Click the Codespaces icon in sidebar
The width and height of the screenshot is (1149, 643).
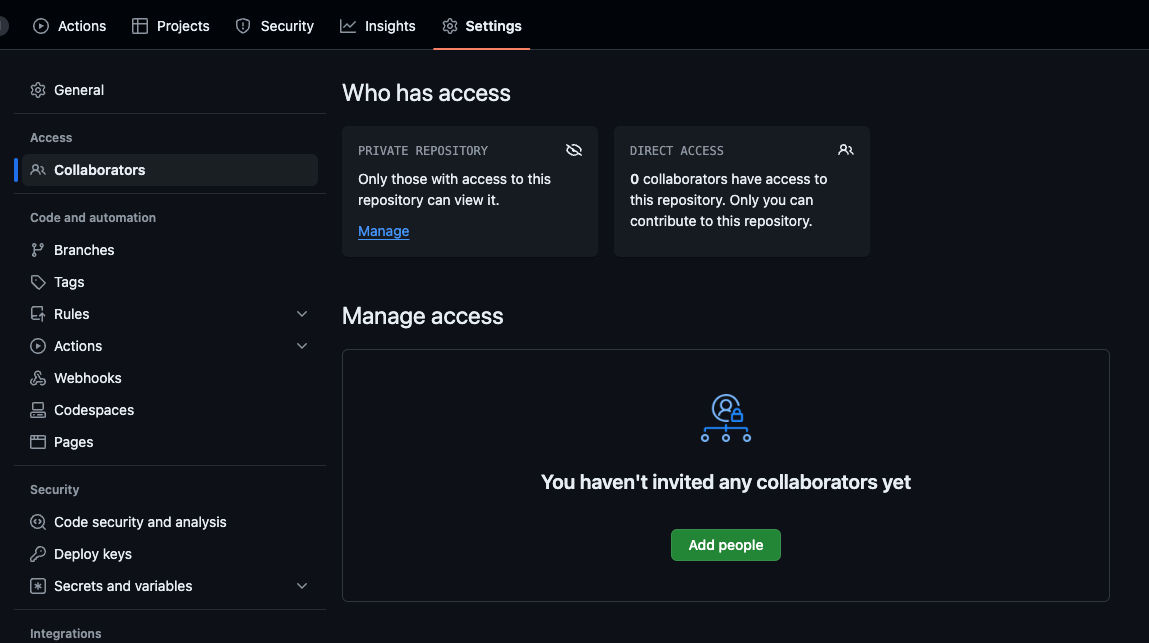(37, 409)
